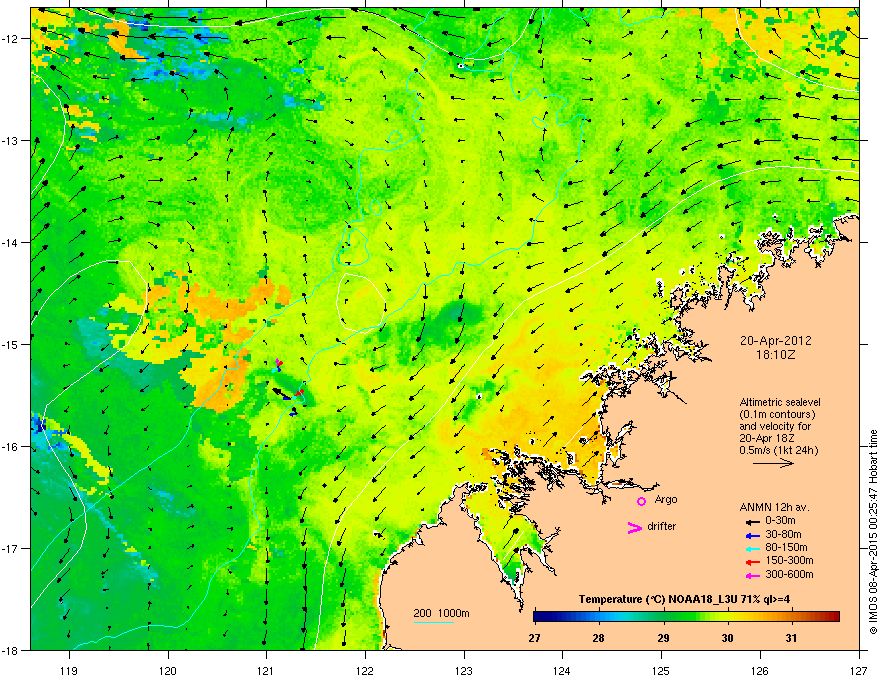This screenshot has width=880, height=680.
Task: Click the '300-600m' depth label
Action: 790,574
